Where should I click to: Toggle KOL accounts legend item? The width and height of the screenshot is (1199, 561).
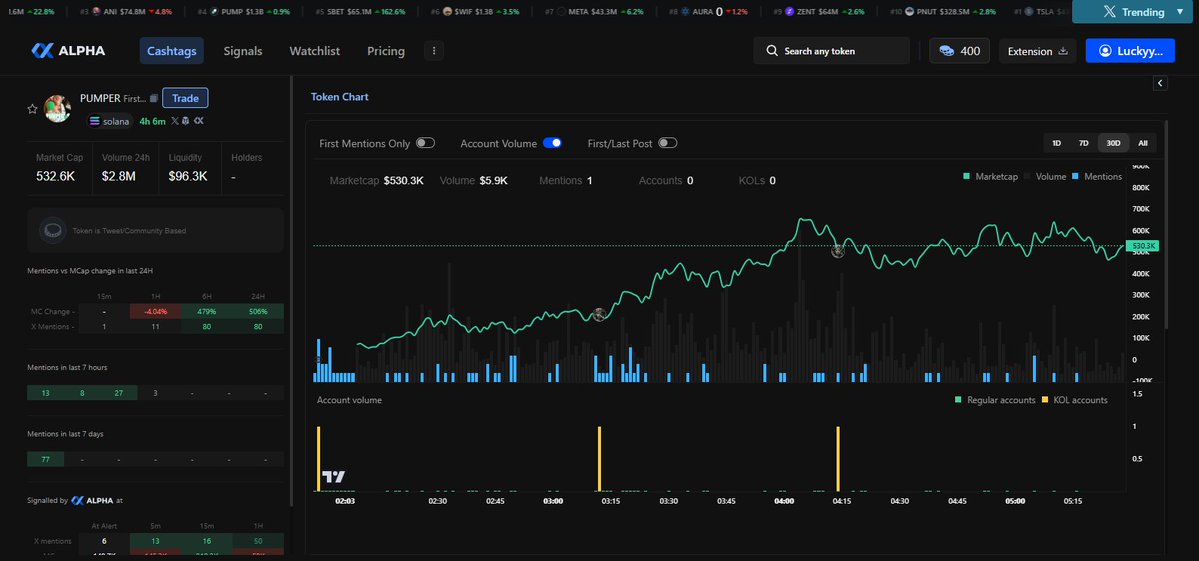[1074, 400]
